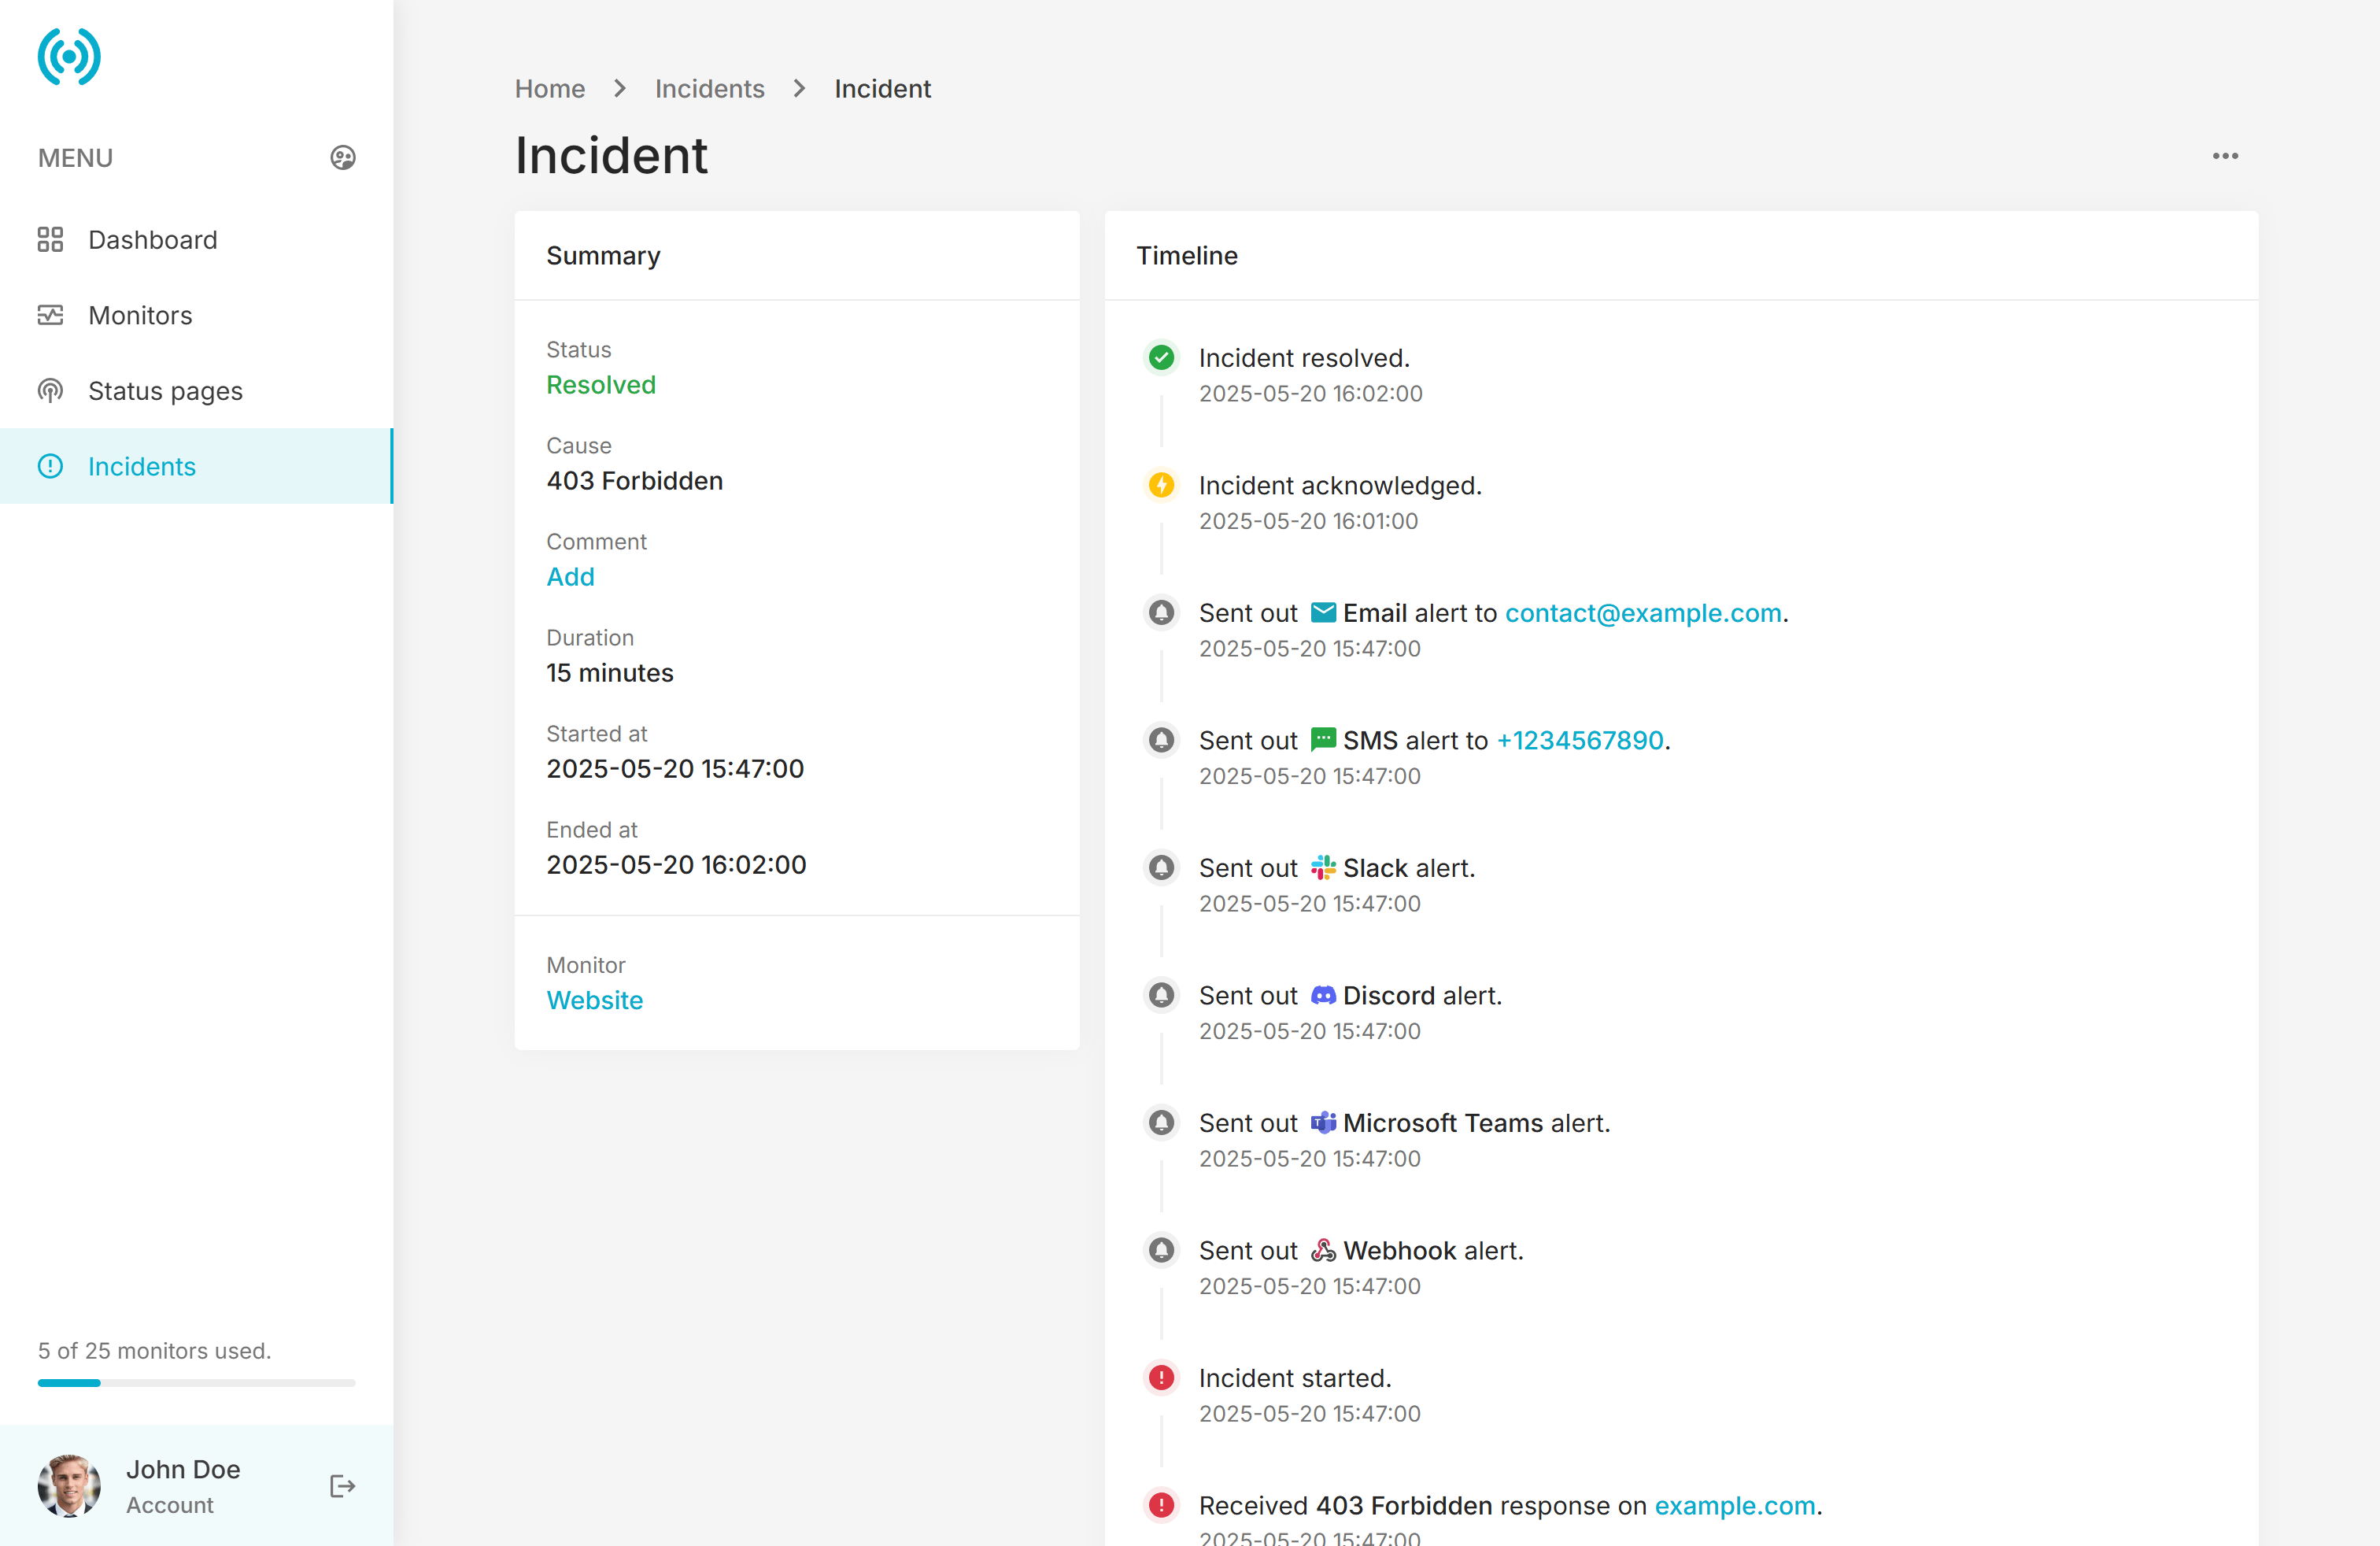Click the monitors usage progress bar
This screenshot has height=1546, width=2380.
tap(196, 1383)
